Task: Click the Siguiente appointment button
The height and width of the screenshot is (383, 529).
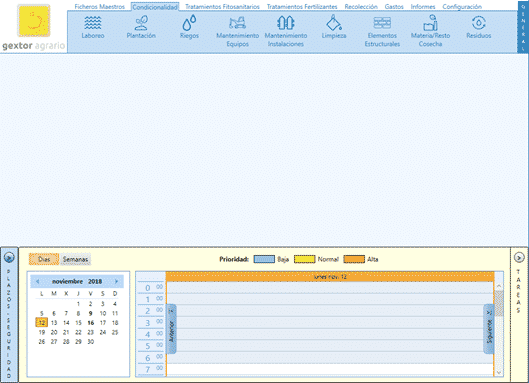Action: click(489, 329)
